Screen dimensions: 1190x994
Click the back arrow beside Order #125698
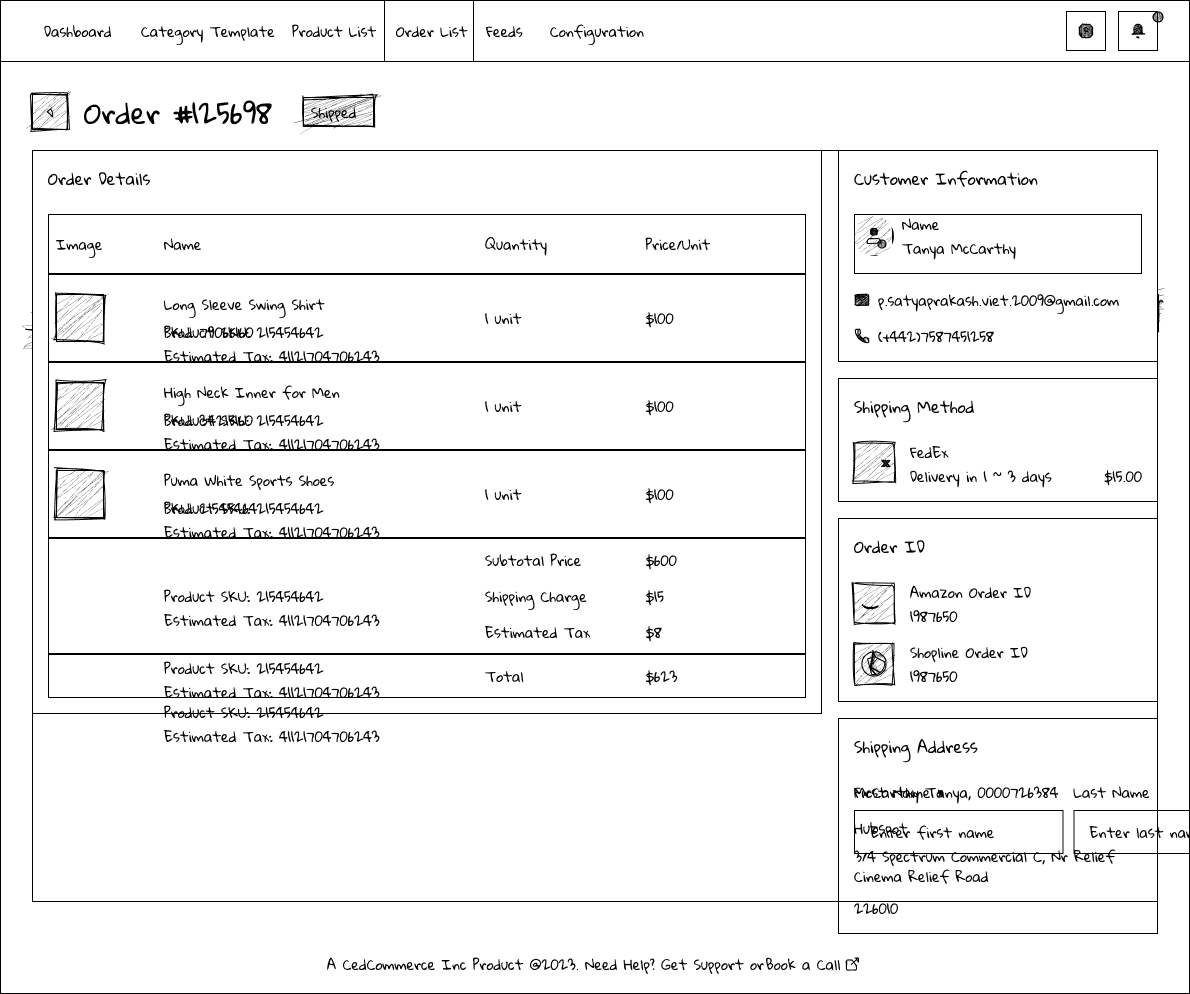click(50, 112)
